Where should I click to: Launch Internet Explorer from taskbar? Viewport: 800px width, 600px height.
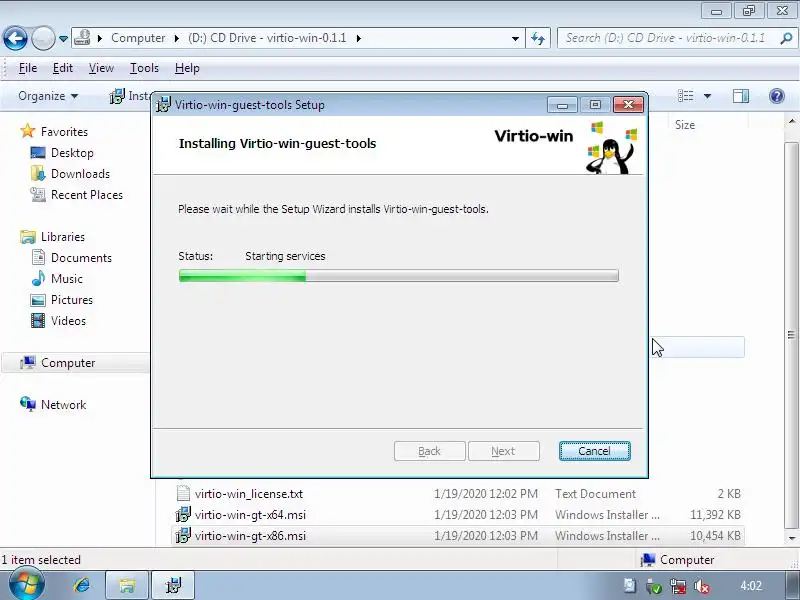(x=81, y=585)
